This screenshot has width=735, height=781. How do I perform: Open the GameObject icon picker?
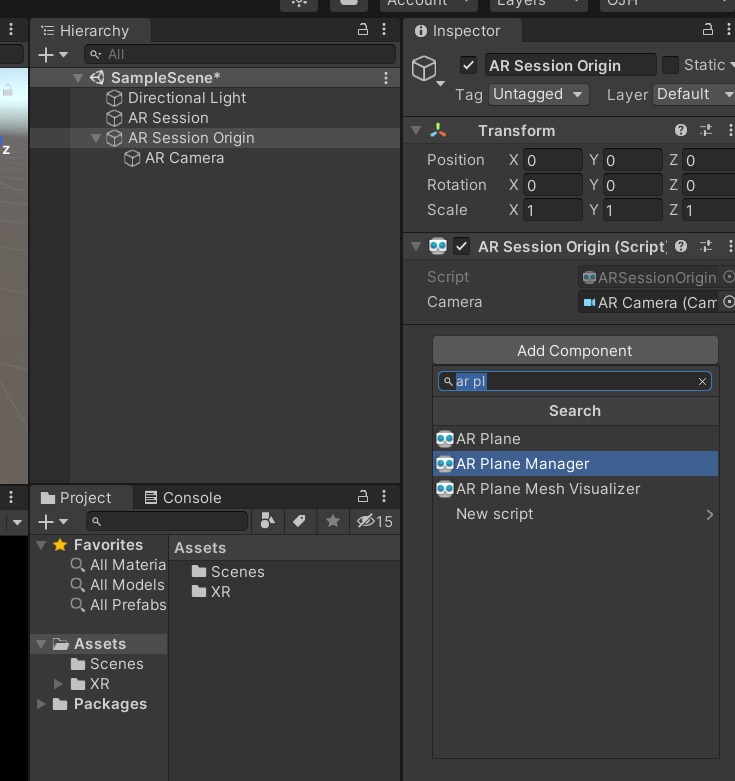pyautogui.click(x=428, y=70)
